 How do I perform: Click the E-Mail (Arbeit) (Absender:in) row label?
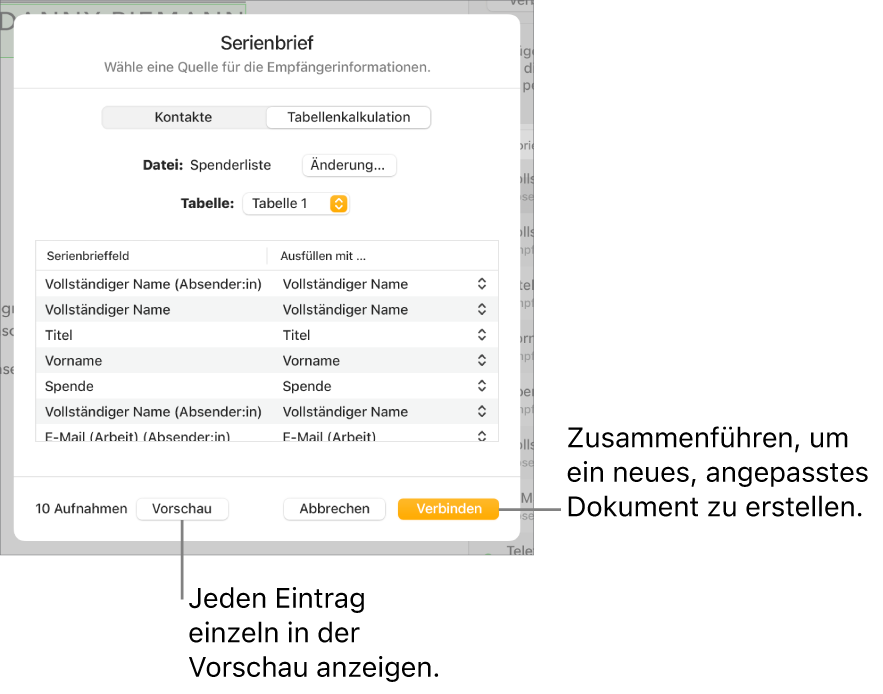(137, 436)
